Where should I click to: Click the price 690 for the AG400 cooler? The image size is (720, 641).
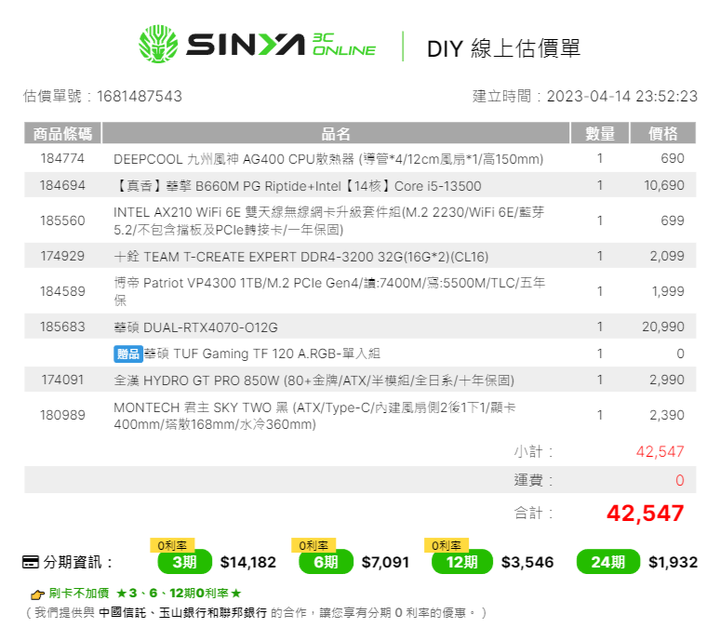[x=673, y=158]
